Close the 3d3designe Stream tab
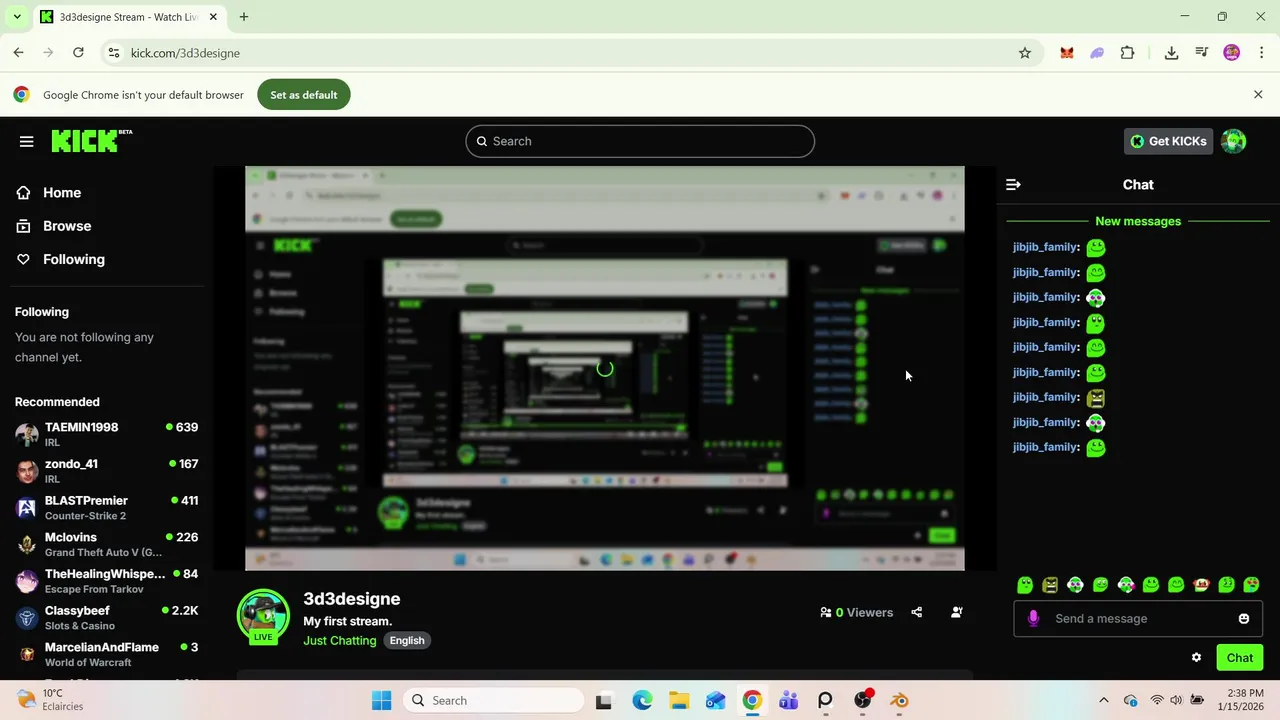1280x720 pixels. click(x=213, y=17)
